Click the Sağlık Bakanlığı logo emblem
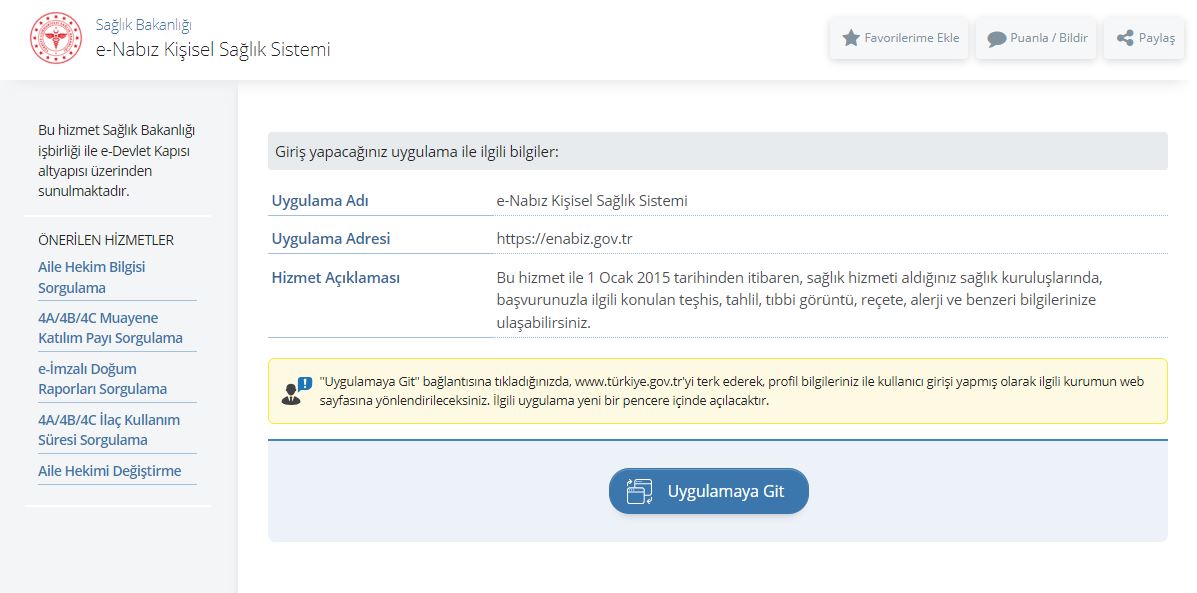Viewport: 1197px width, 593px height. (x=56, y=38)
